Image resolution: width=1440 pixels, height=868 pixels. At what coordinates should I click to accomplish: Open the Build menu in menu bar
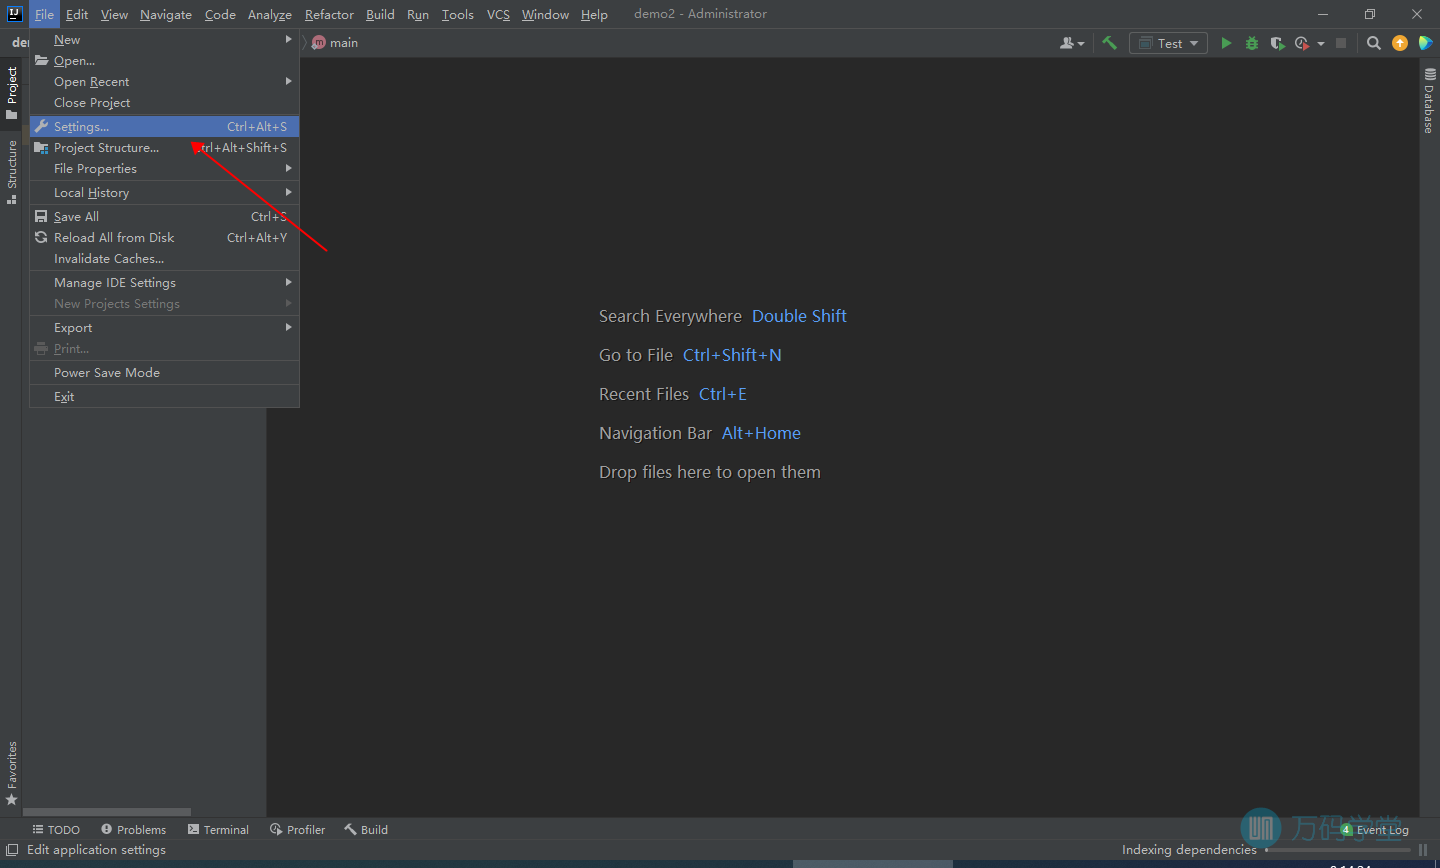pyautogui.click(x=380, y=14)
